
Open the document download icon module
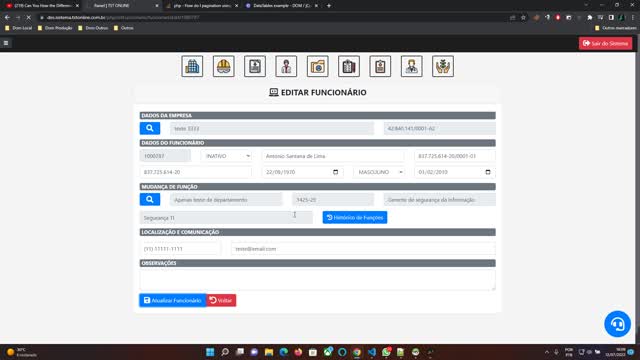pyautogui.click(x=255, y=66)
